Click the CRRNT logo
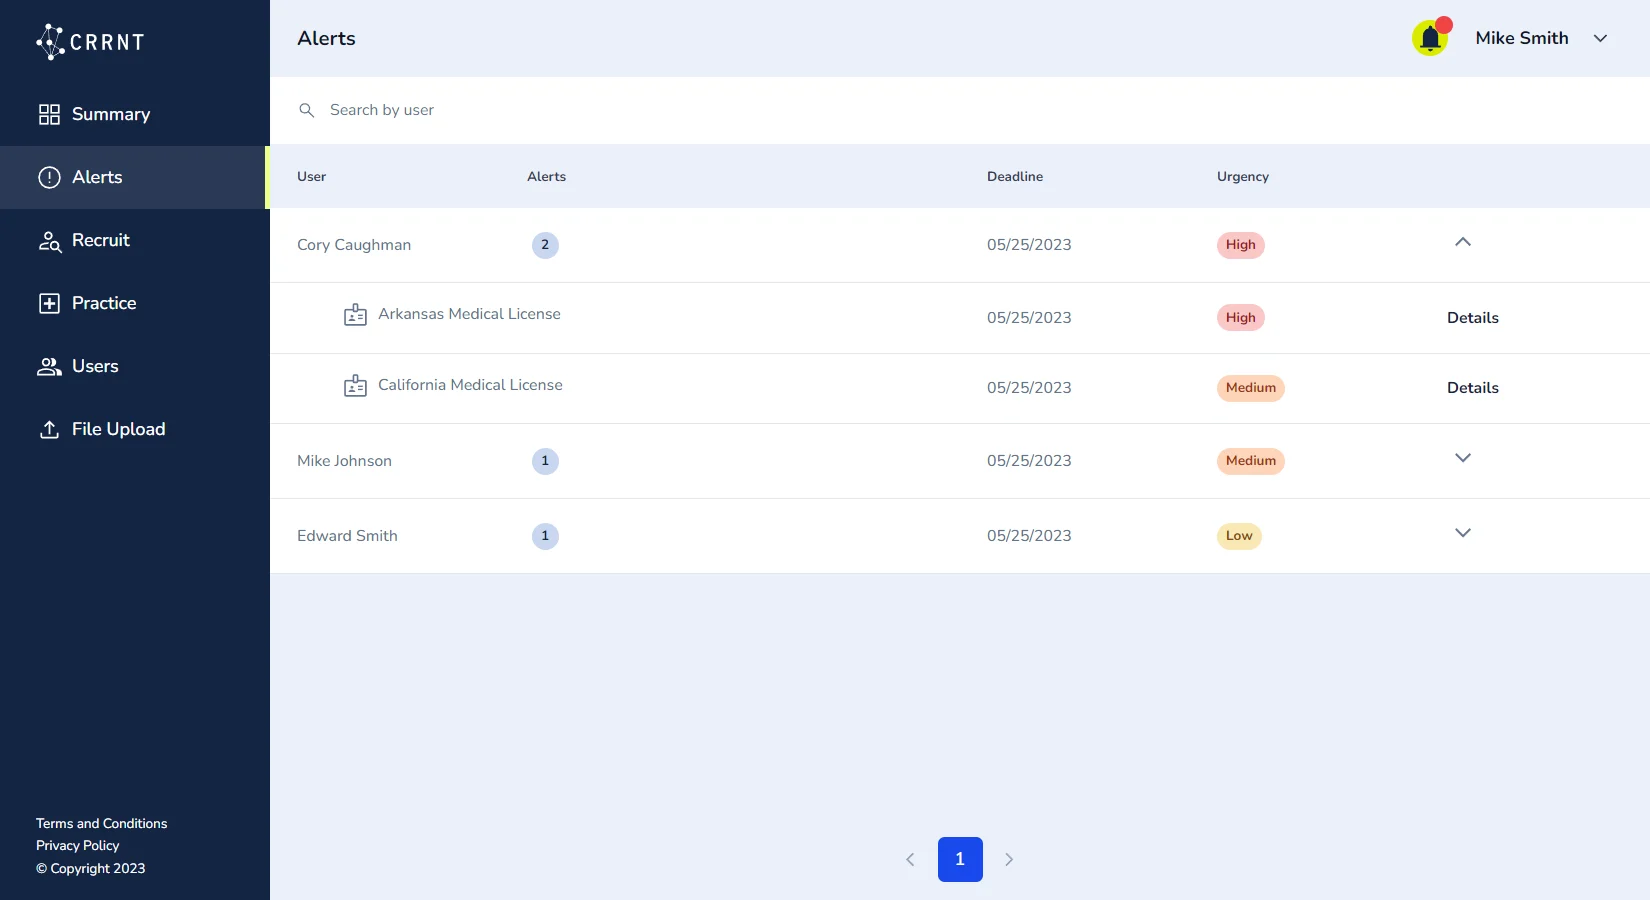 (x=91, y=42)
